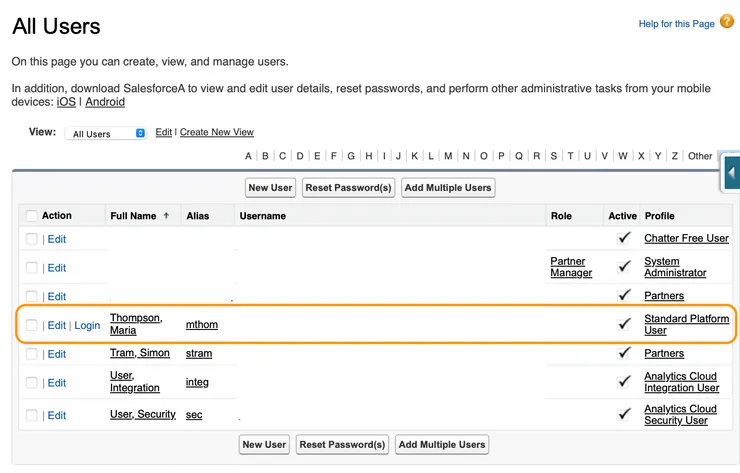Open the Help for this Page link
Viewport: 740px width, 473px height.
click(x=676, y=23)
